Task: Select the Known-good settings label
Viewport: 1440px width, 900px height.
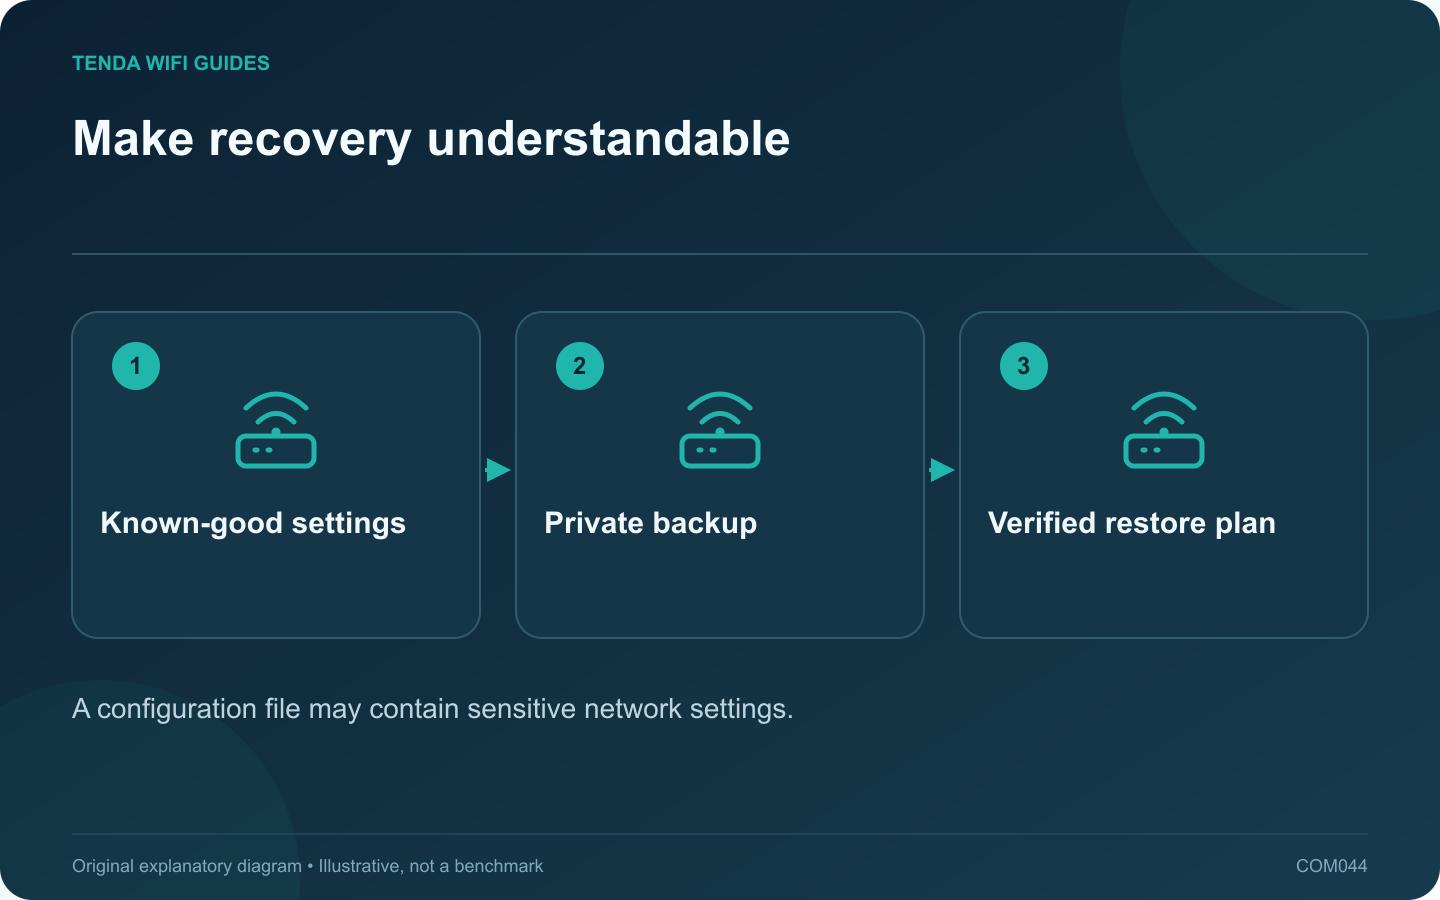Action: click(253, 523)
